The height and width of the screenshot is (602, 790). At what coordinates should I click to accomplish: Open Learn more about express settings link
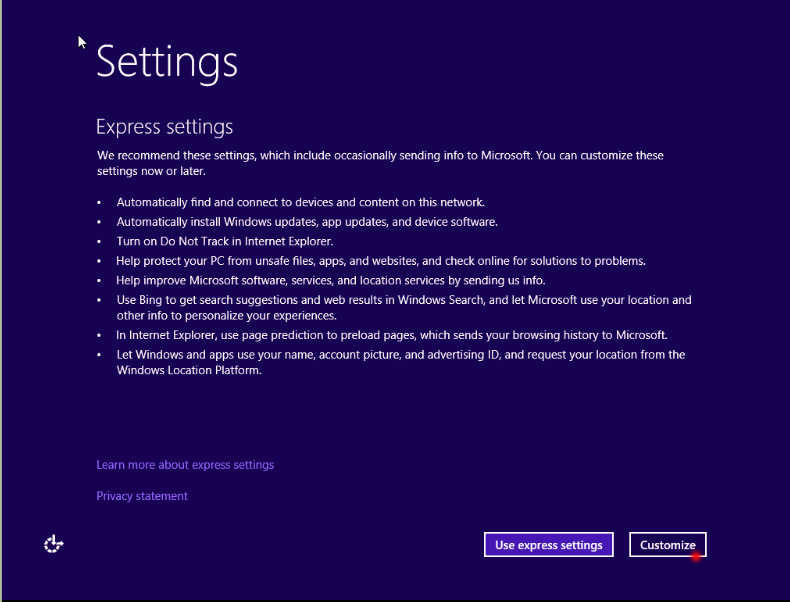click(185, 464)
